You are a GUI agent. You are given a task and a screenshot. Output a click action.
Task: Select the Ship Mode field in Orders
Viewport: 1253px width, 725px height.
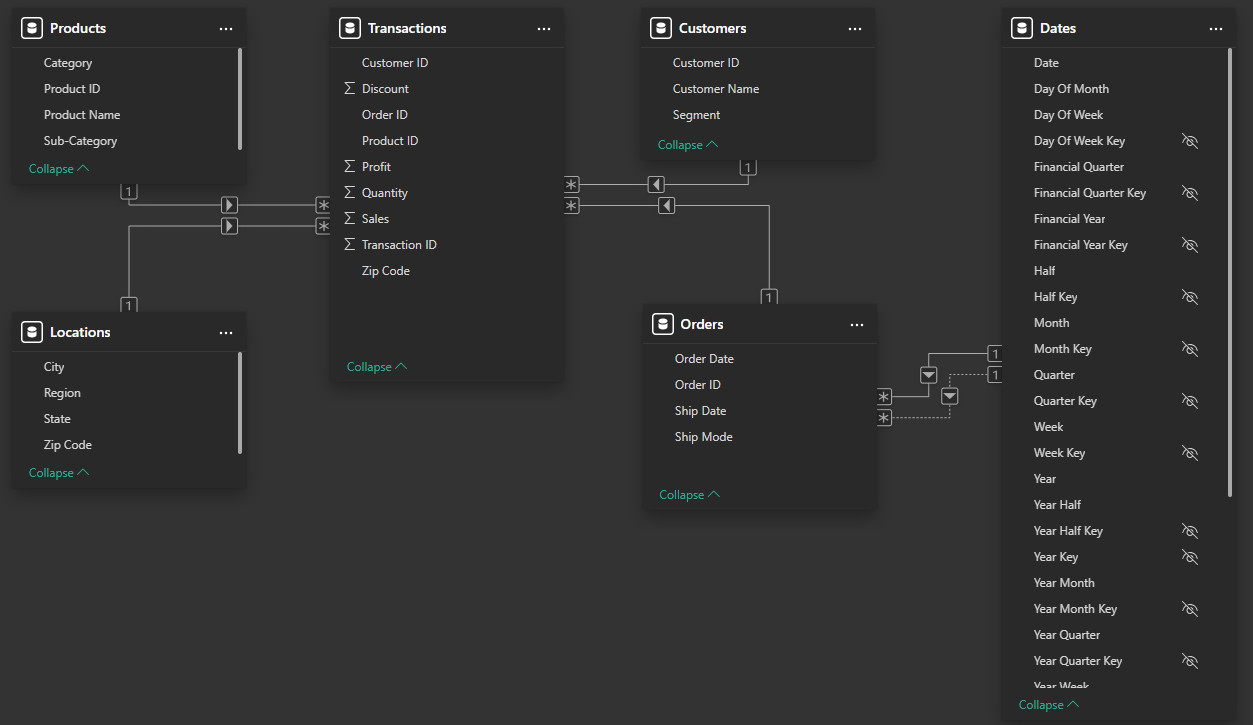coord(703,437)
